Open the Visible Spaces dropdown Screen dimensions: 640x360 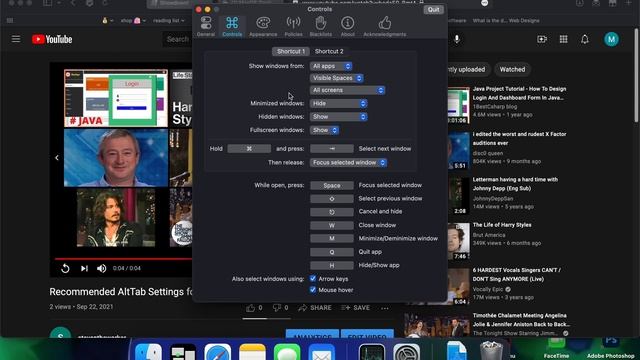[336, 78]
